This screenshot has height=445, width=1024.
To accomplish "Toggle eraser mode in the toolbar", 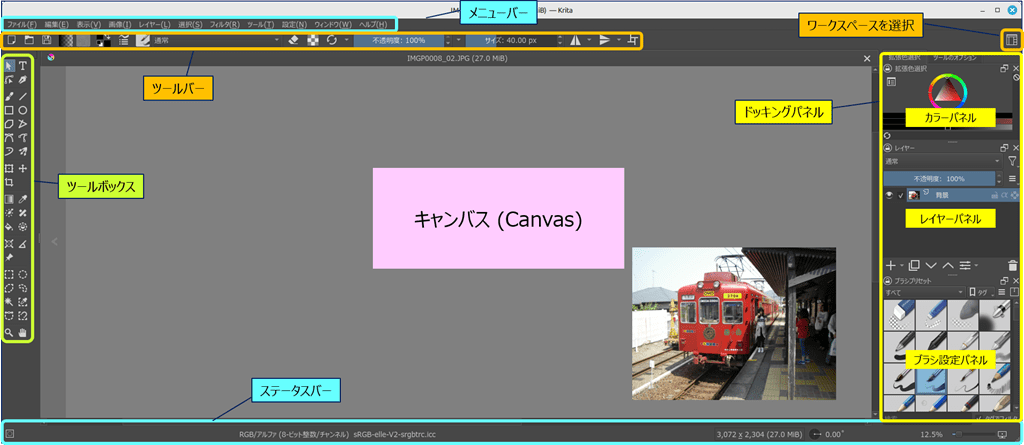I will pos(293,40).
